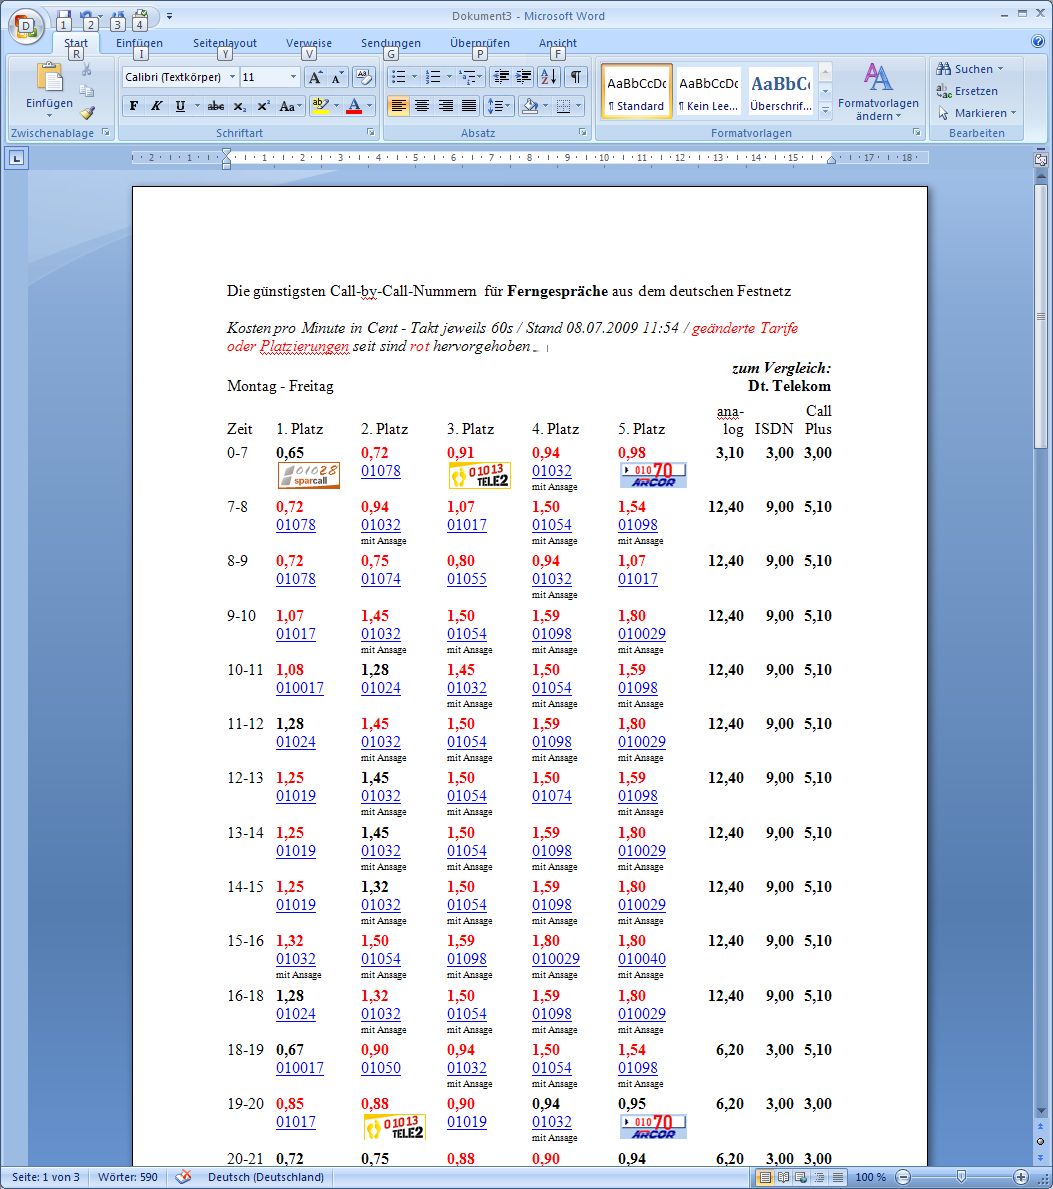Click the increase indent icon
Image resolution: width=1053 pixels, height=1189 pixels.
523,77
